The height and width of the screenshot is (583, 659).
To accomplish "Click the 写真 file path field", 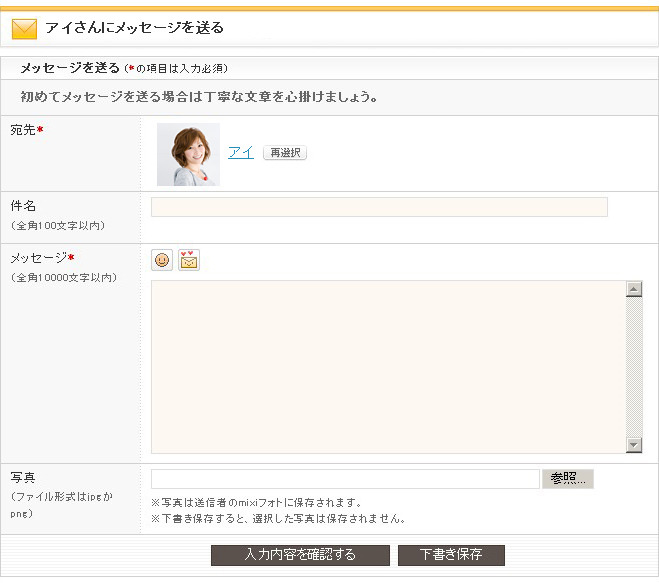I will (x=345, y=479).
